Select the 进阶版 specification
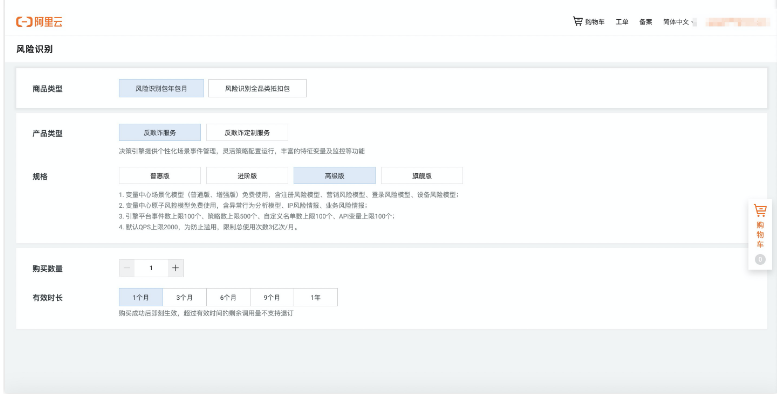The width and height of the screenshot is (777, 394). pos(247,175)
